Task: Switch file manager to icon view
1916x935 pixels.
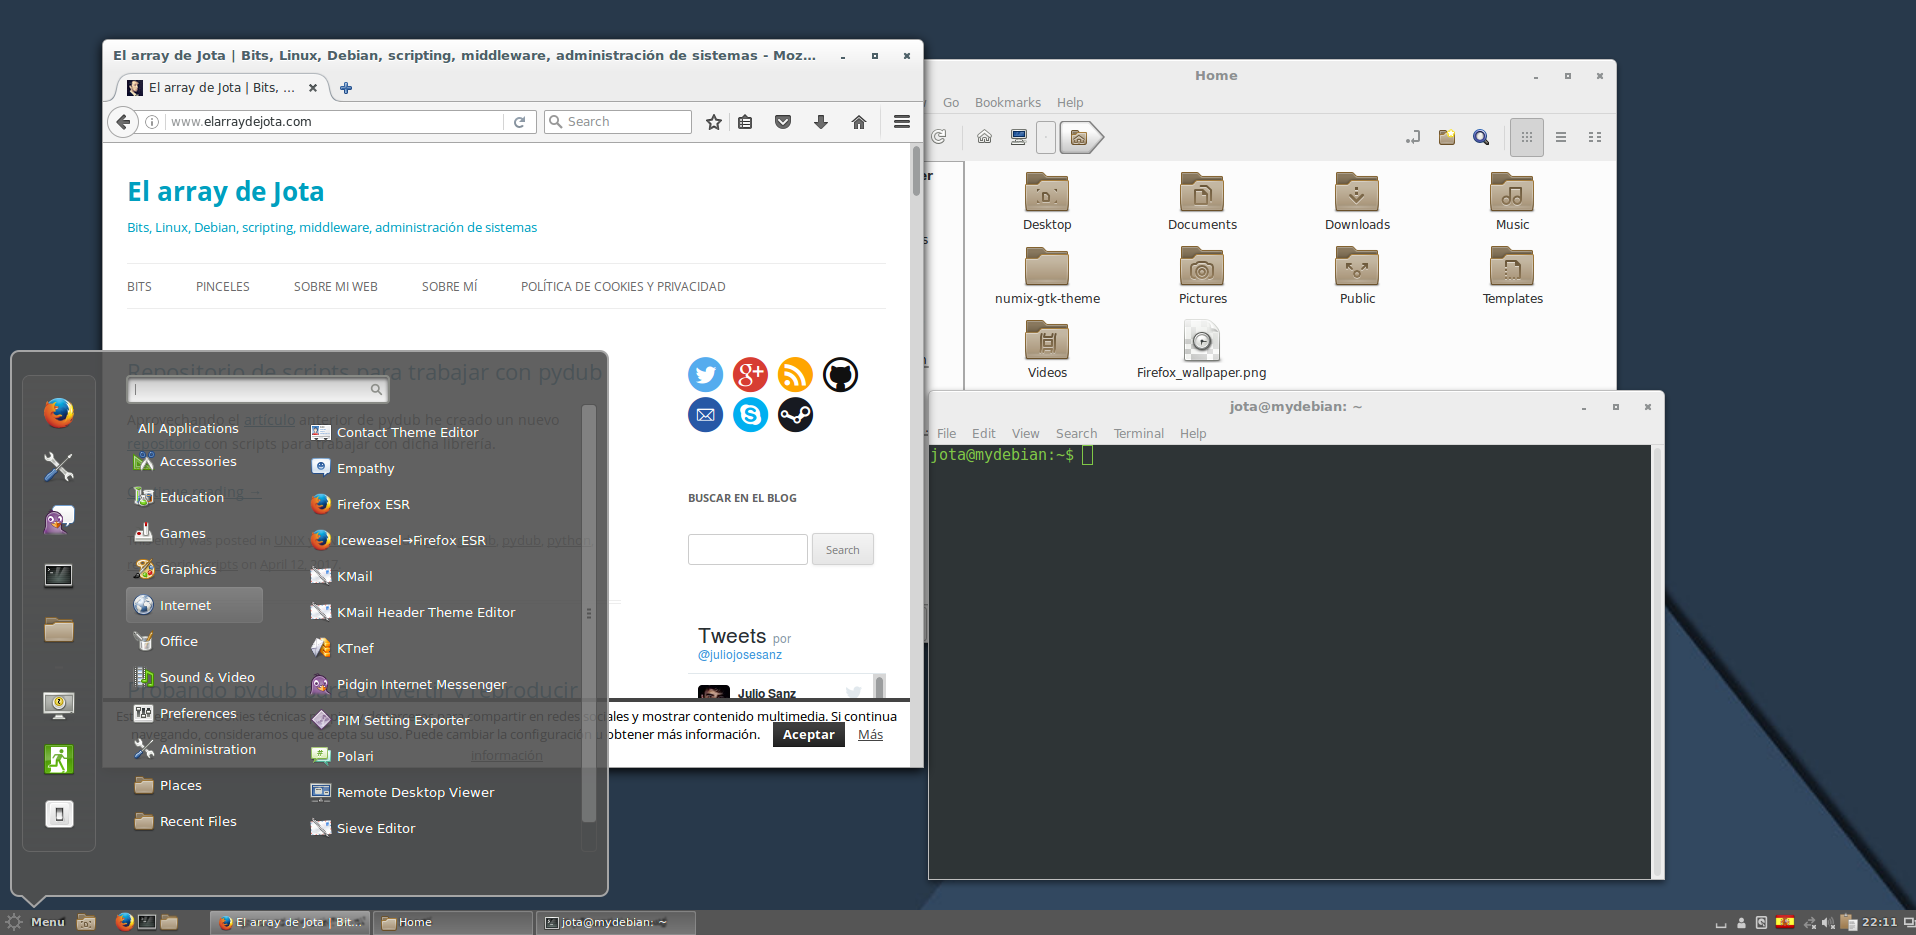Action: click(1527, 137)
